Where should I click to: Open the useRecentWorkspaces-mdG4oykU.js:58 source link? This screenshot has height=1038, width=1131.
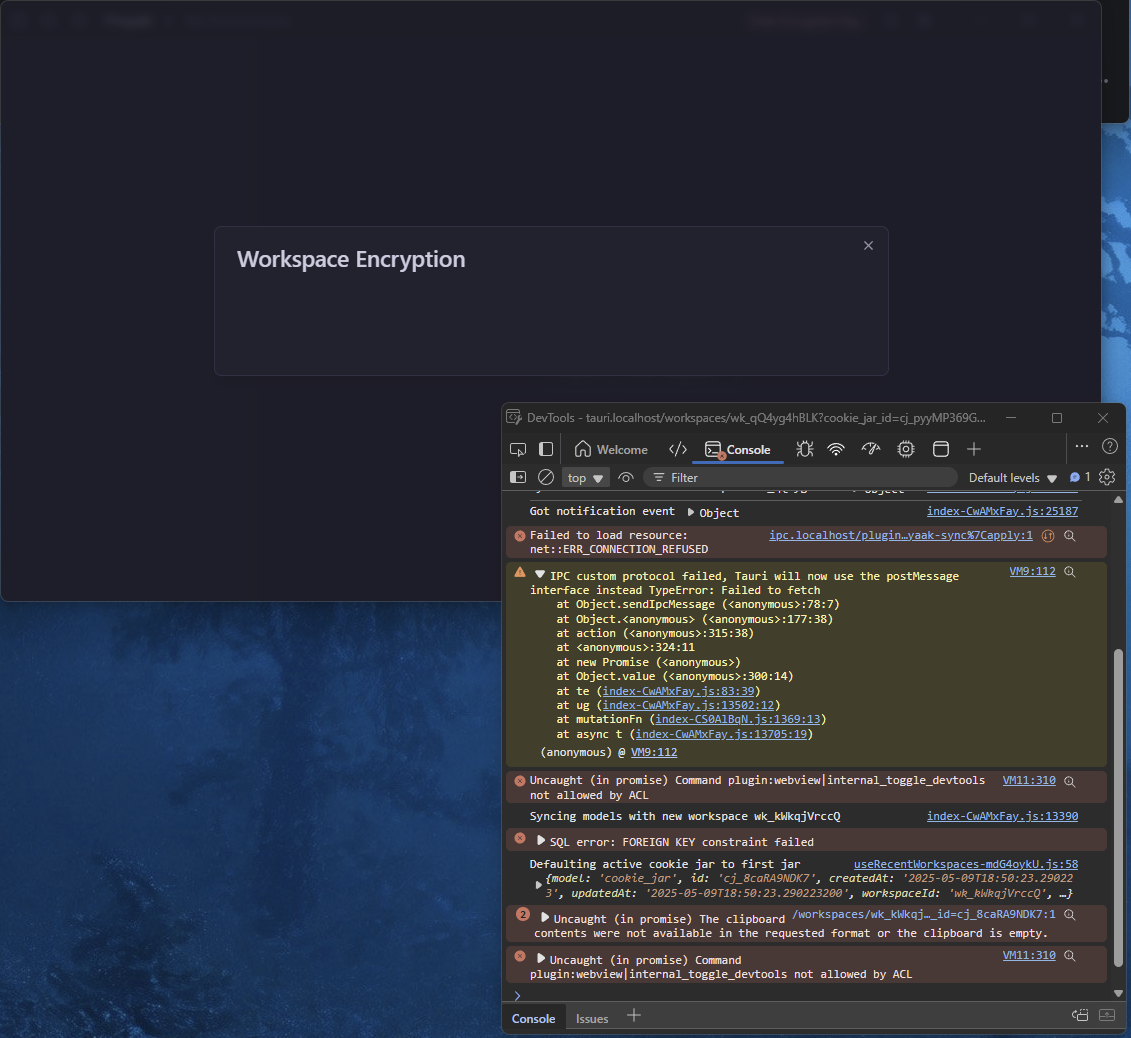(965, 864)
